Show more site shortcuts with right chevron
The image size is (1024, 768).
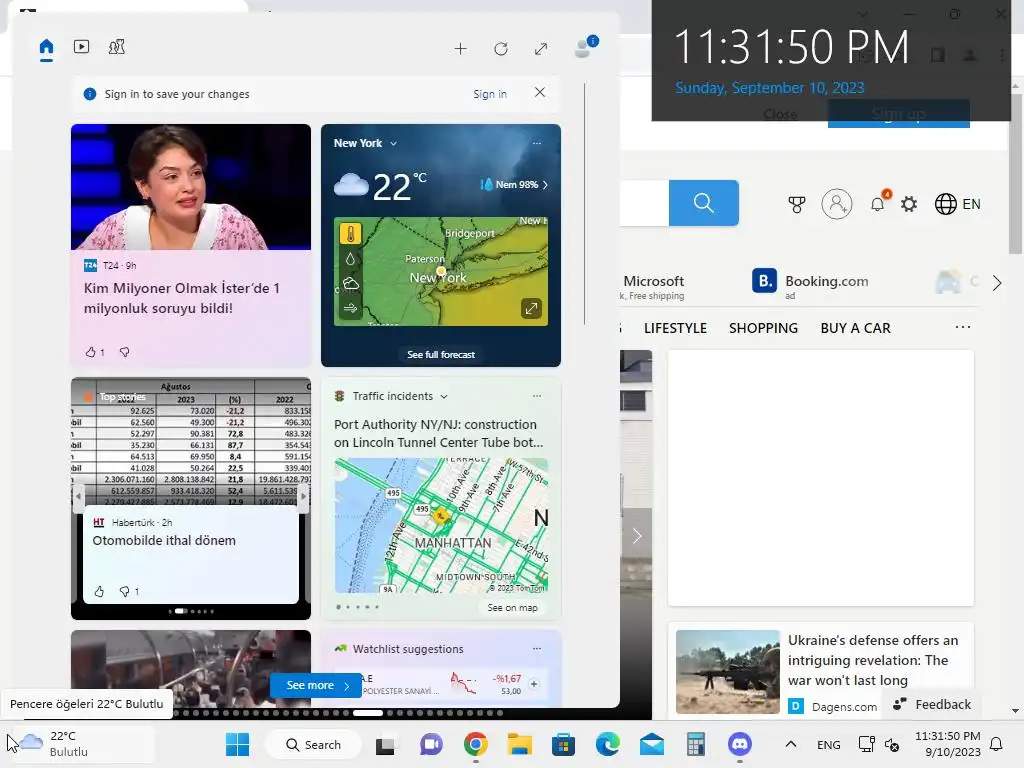[997, 283]
